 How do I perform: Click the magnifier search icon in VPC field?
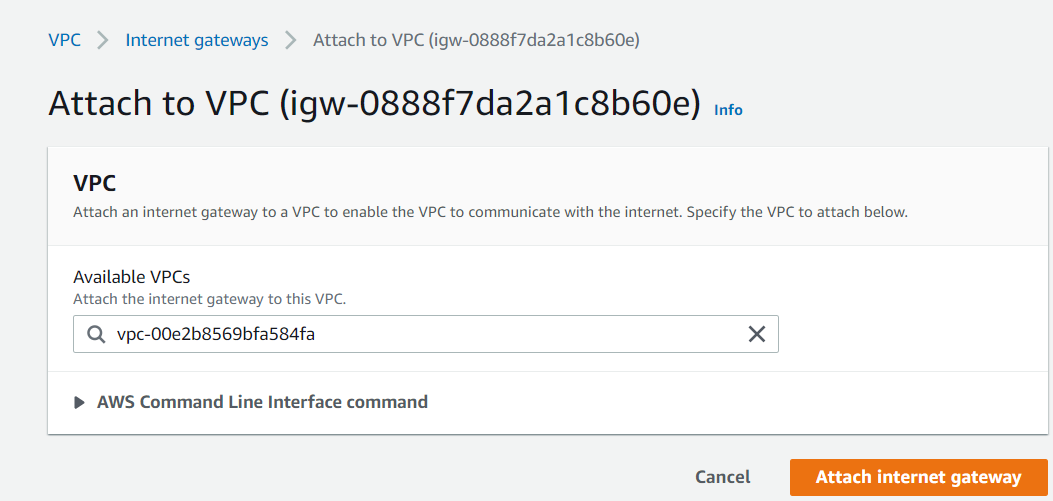coord(96,335)
